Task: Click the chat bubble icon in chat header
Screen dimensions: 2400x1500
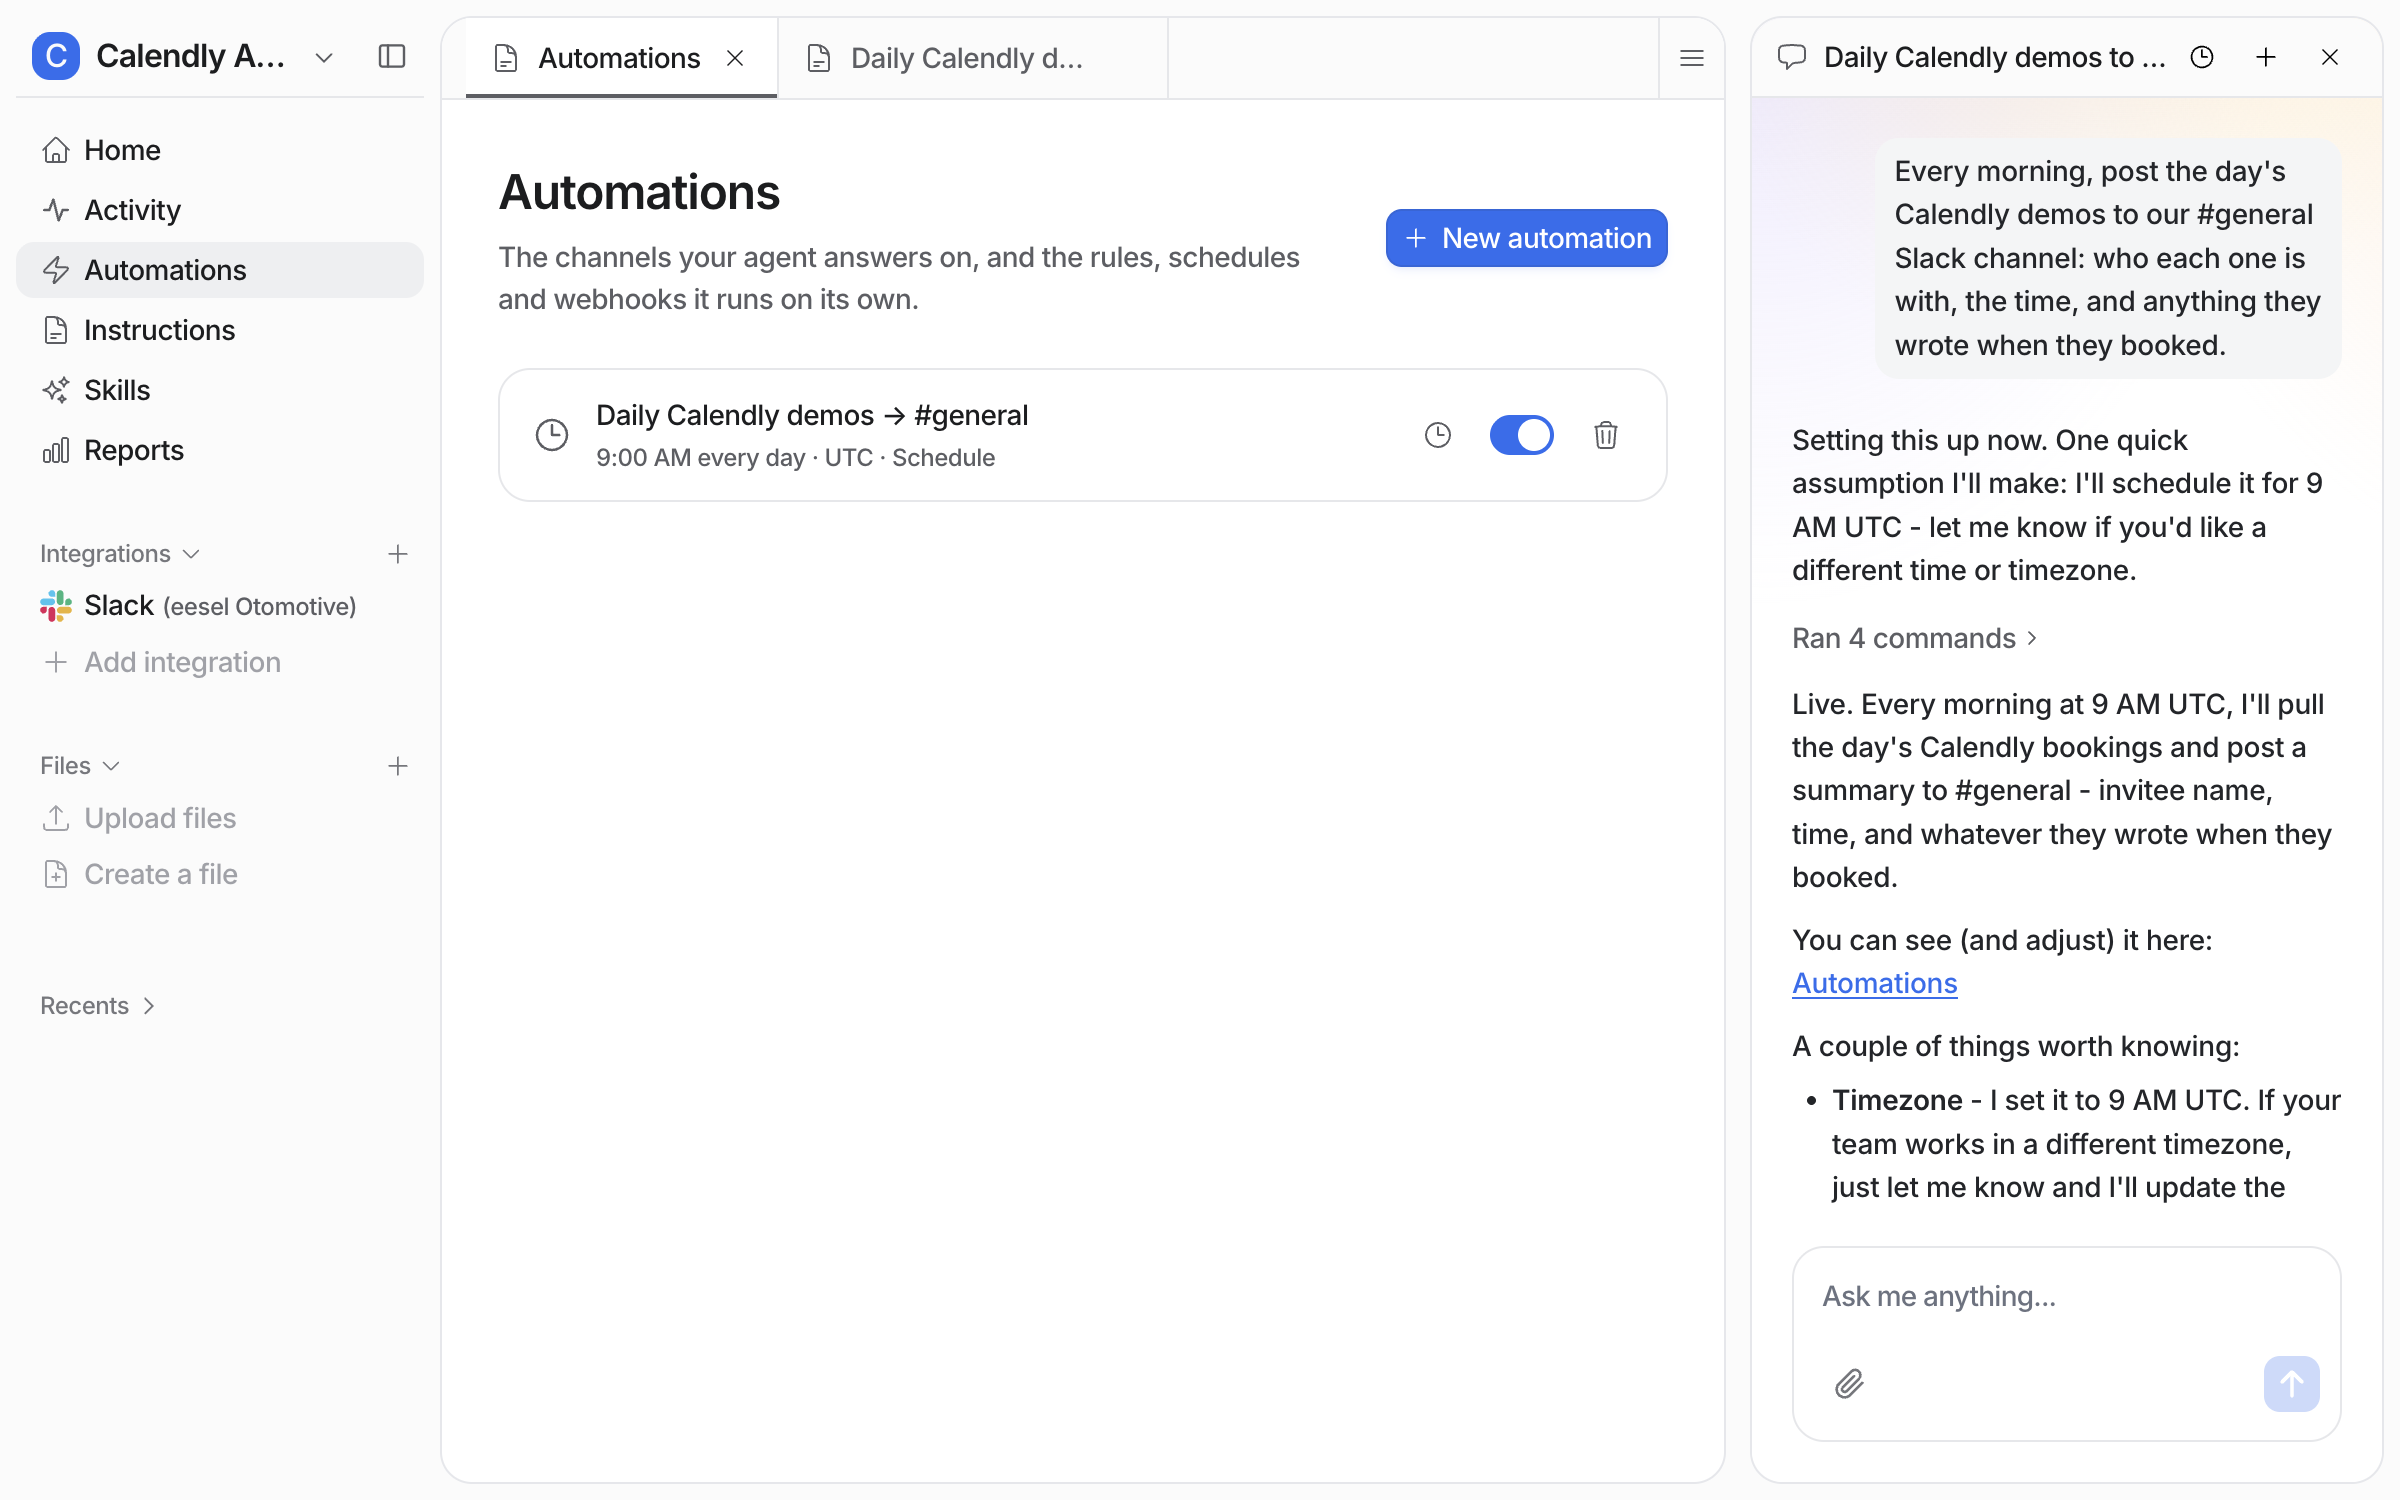Action: 1792,57
